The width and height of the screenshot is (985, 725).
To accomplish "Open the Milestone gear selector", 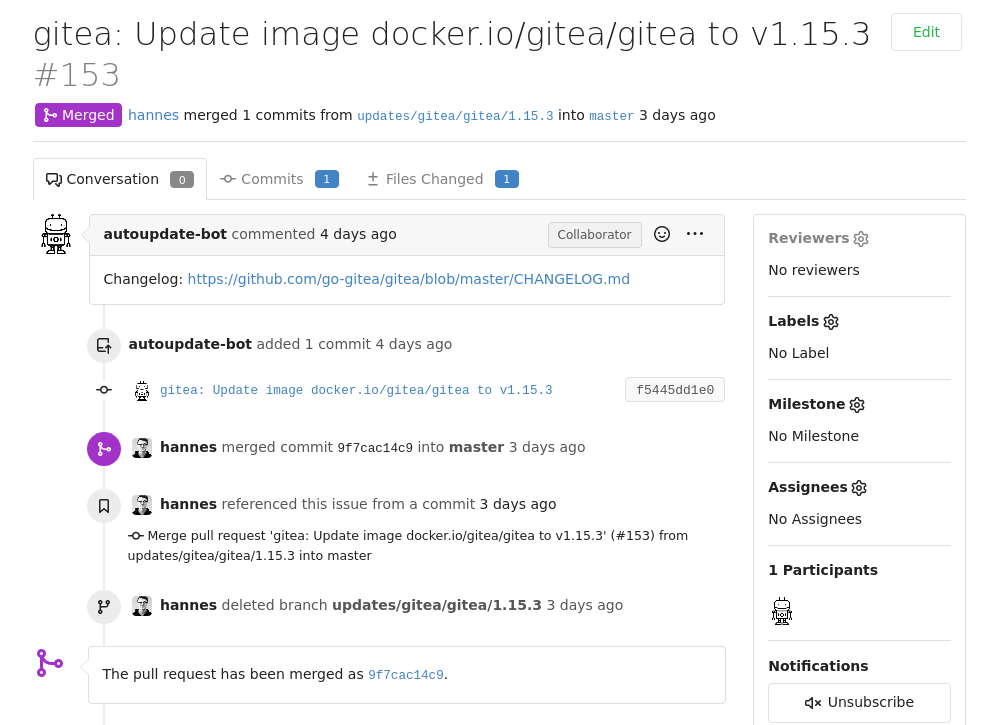I will point(857,405).
